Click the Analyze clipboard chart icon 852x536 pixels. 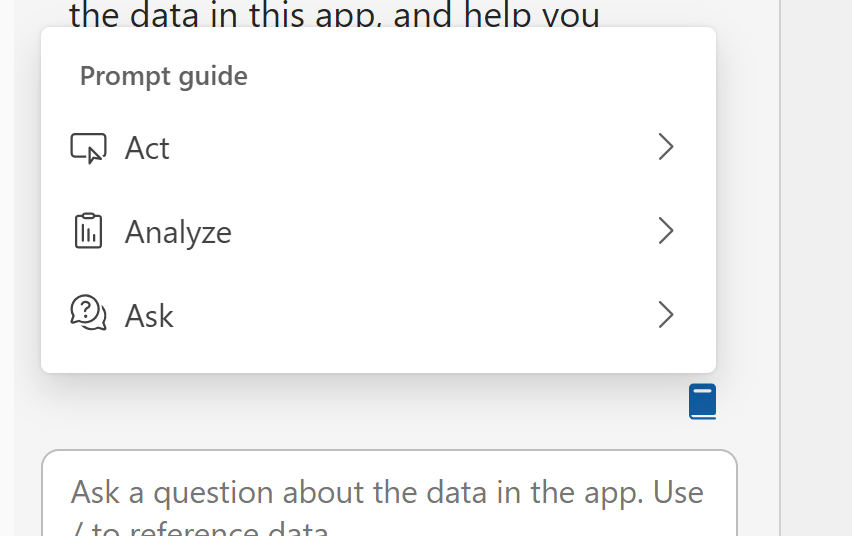(88, 232)
